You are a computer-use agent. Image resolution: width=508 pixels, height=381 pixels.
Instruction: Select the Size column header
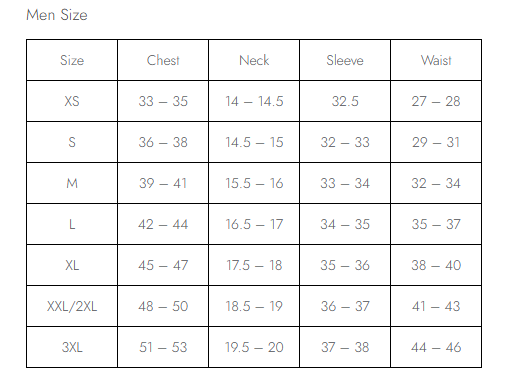click(72, 60)
